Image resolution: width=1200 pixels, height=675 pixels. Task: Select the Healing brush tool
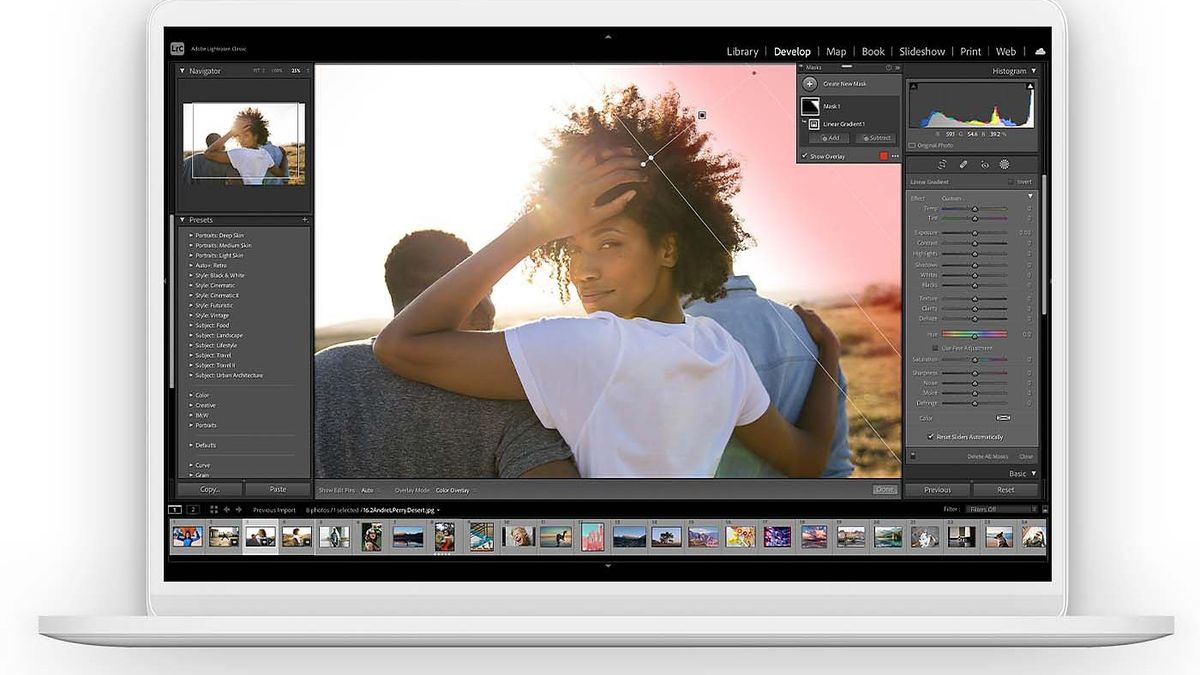965,164
